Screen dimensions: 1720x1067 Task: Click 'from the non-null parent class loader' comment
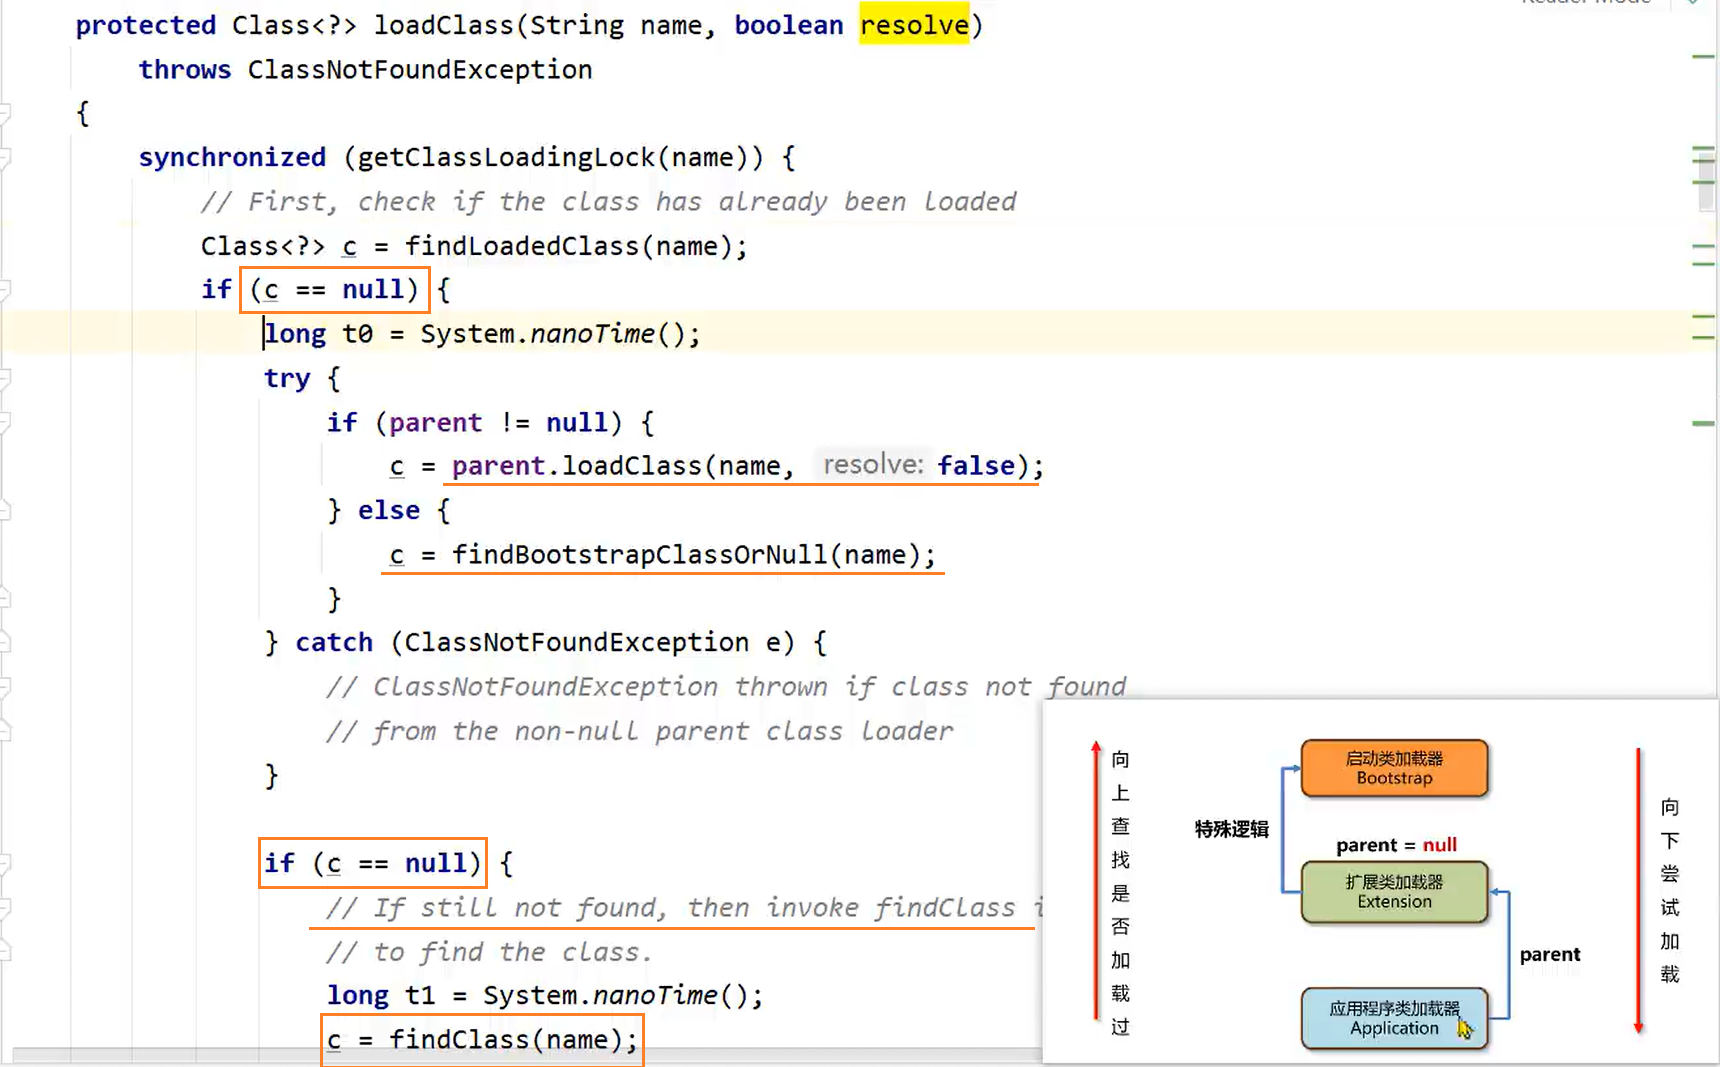[x=640, y=731]
